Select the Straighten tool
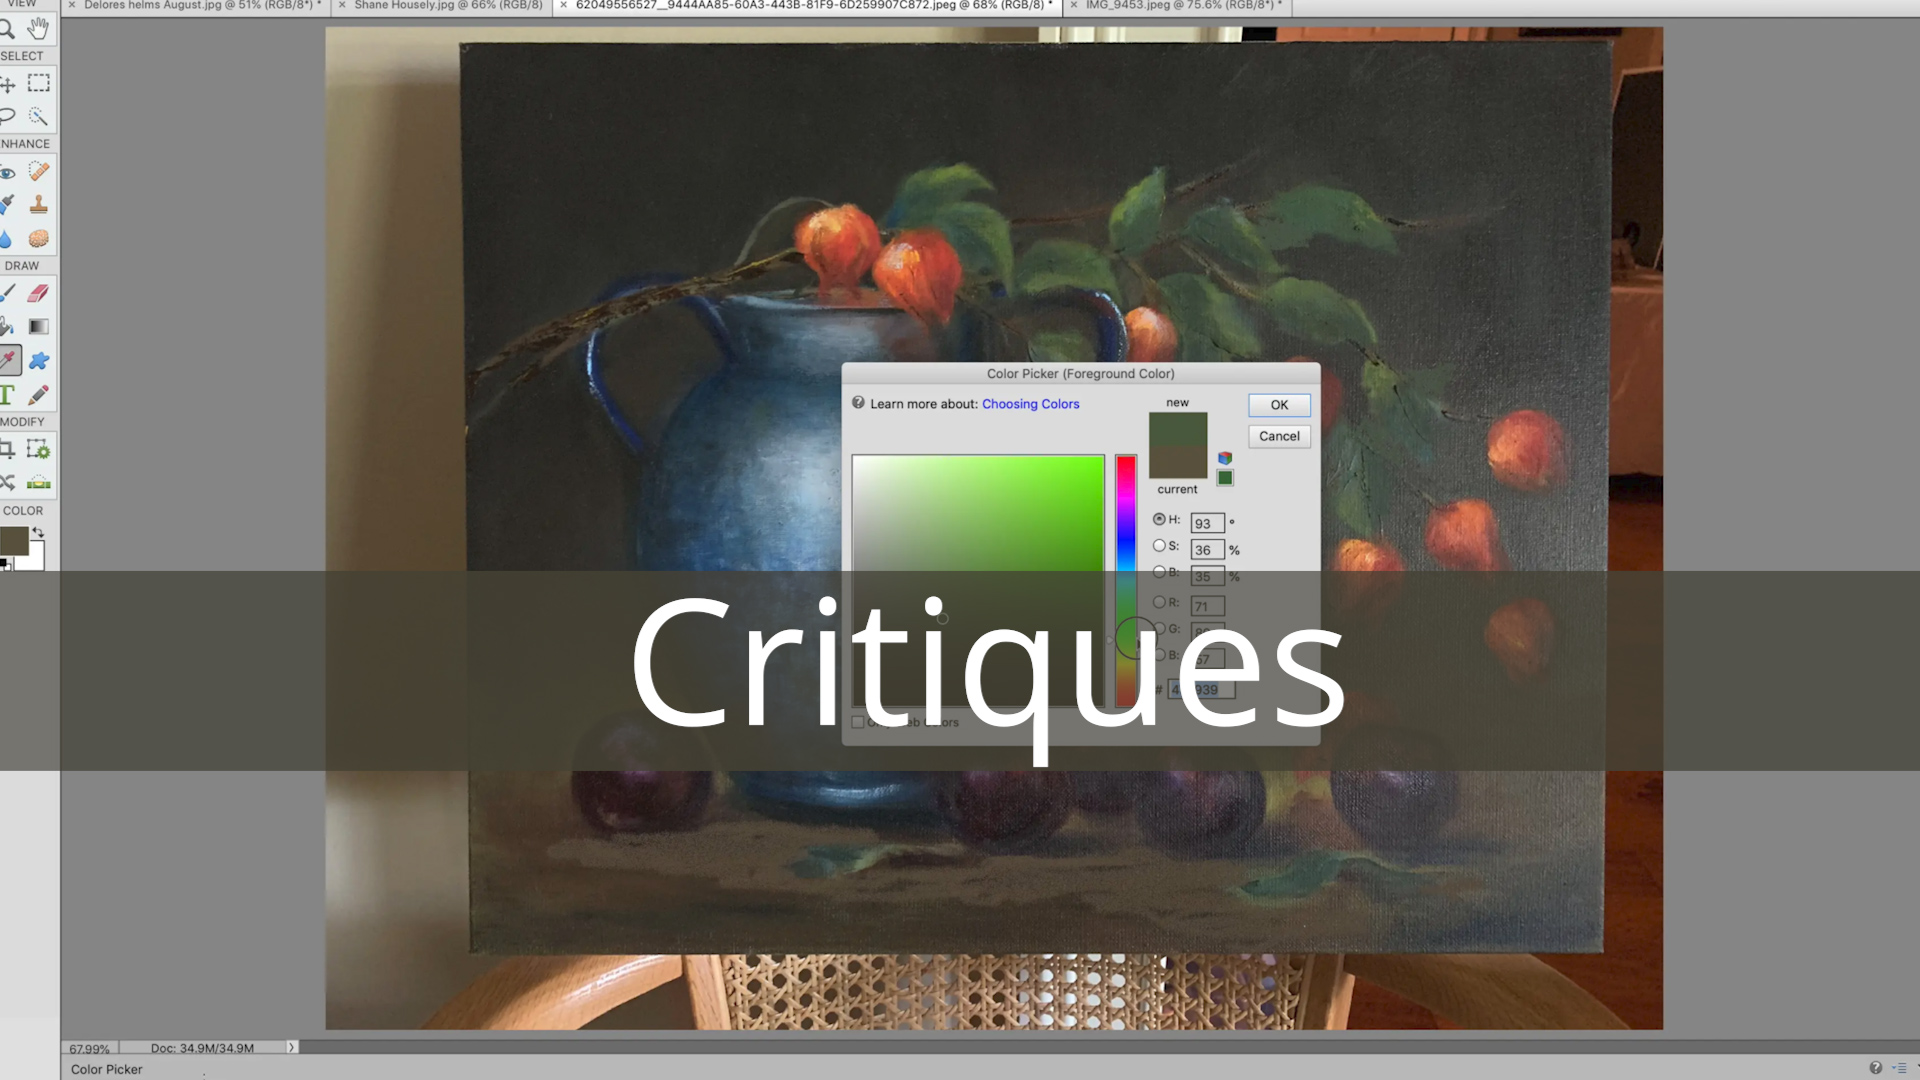The image size is (1920, 1080). (x=38, y=482)
